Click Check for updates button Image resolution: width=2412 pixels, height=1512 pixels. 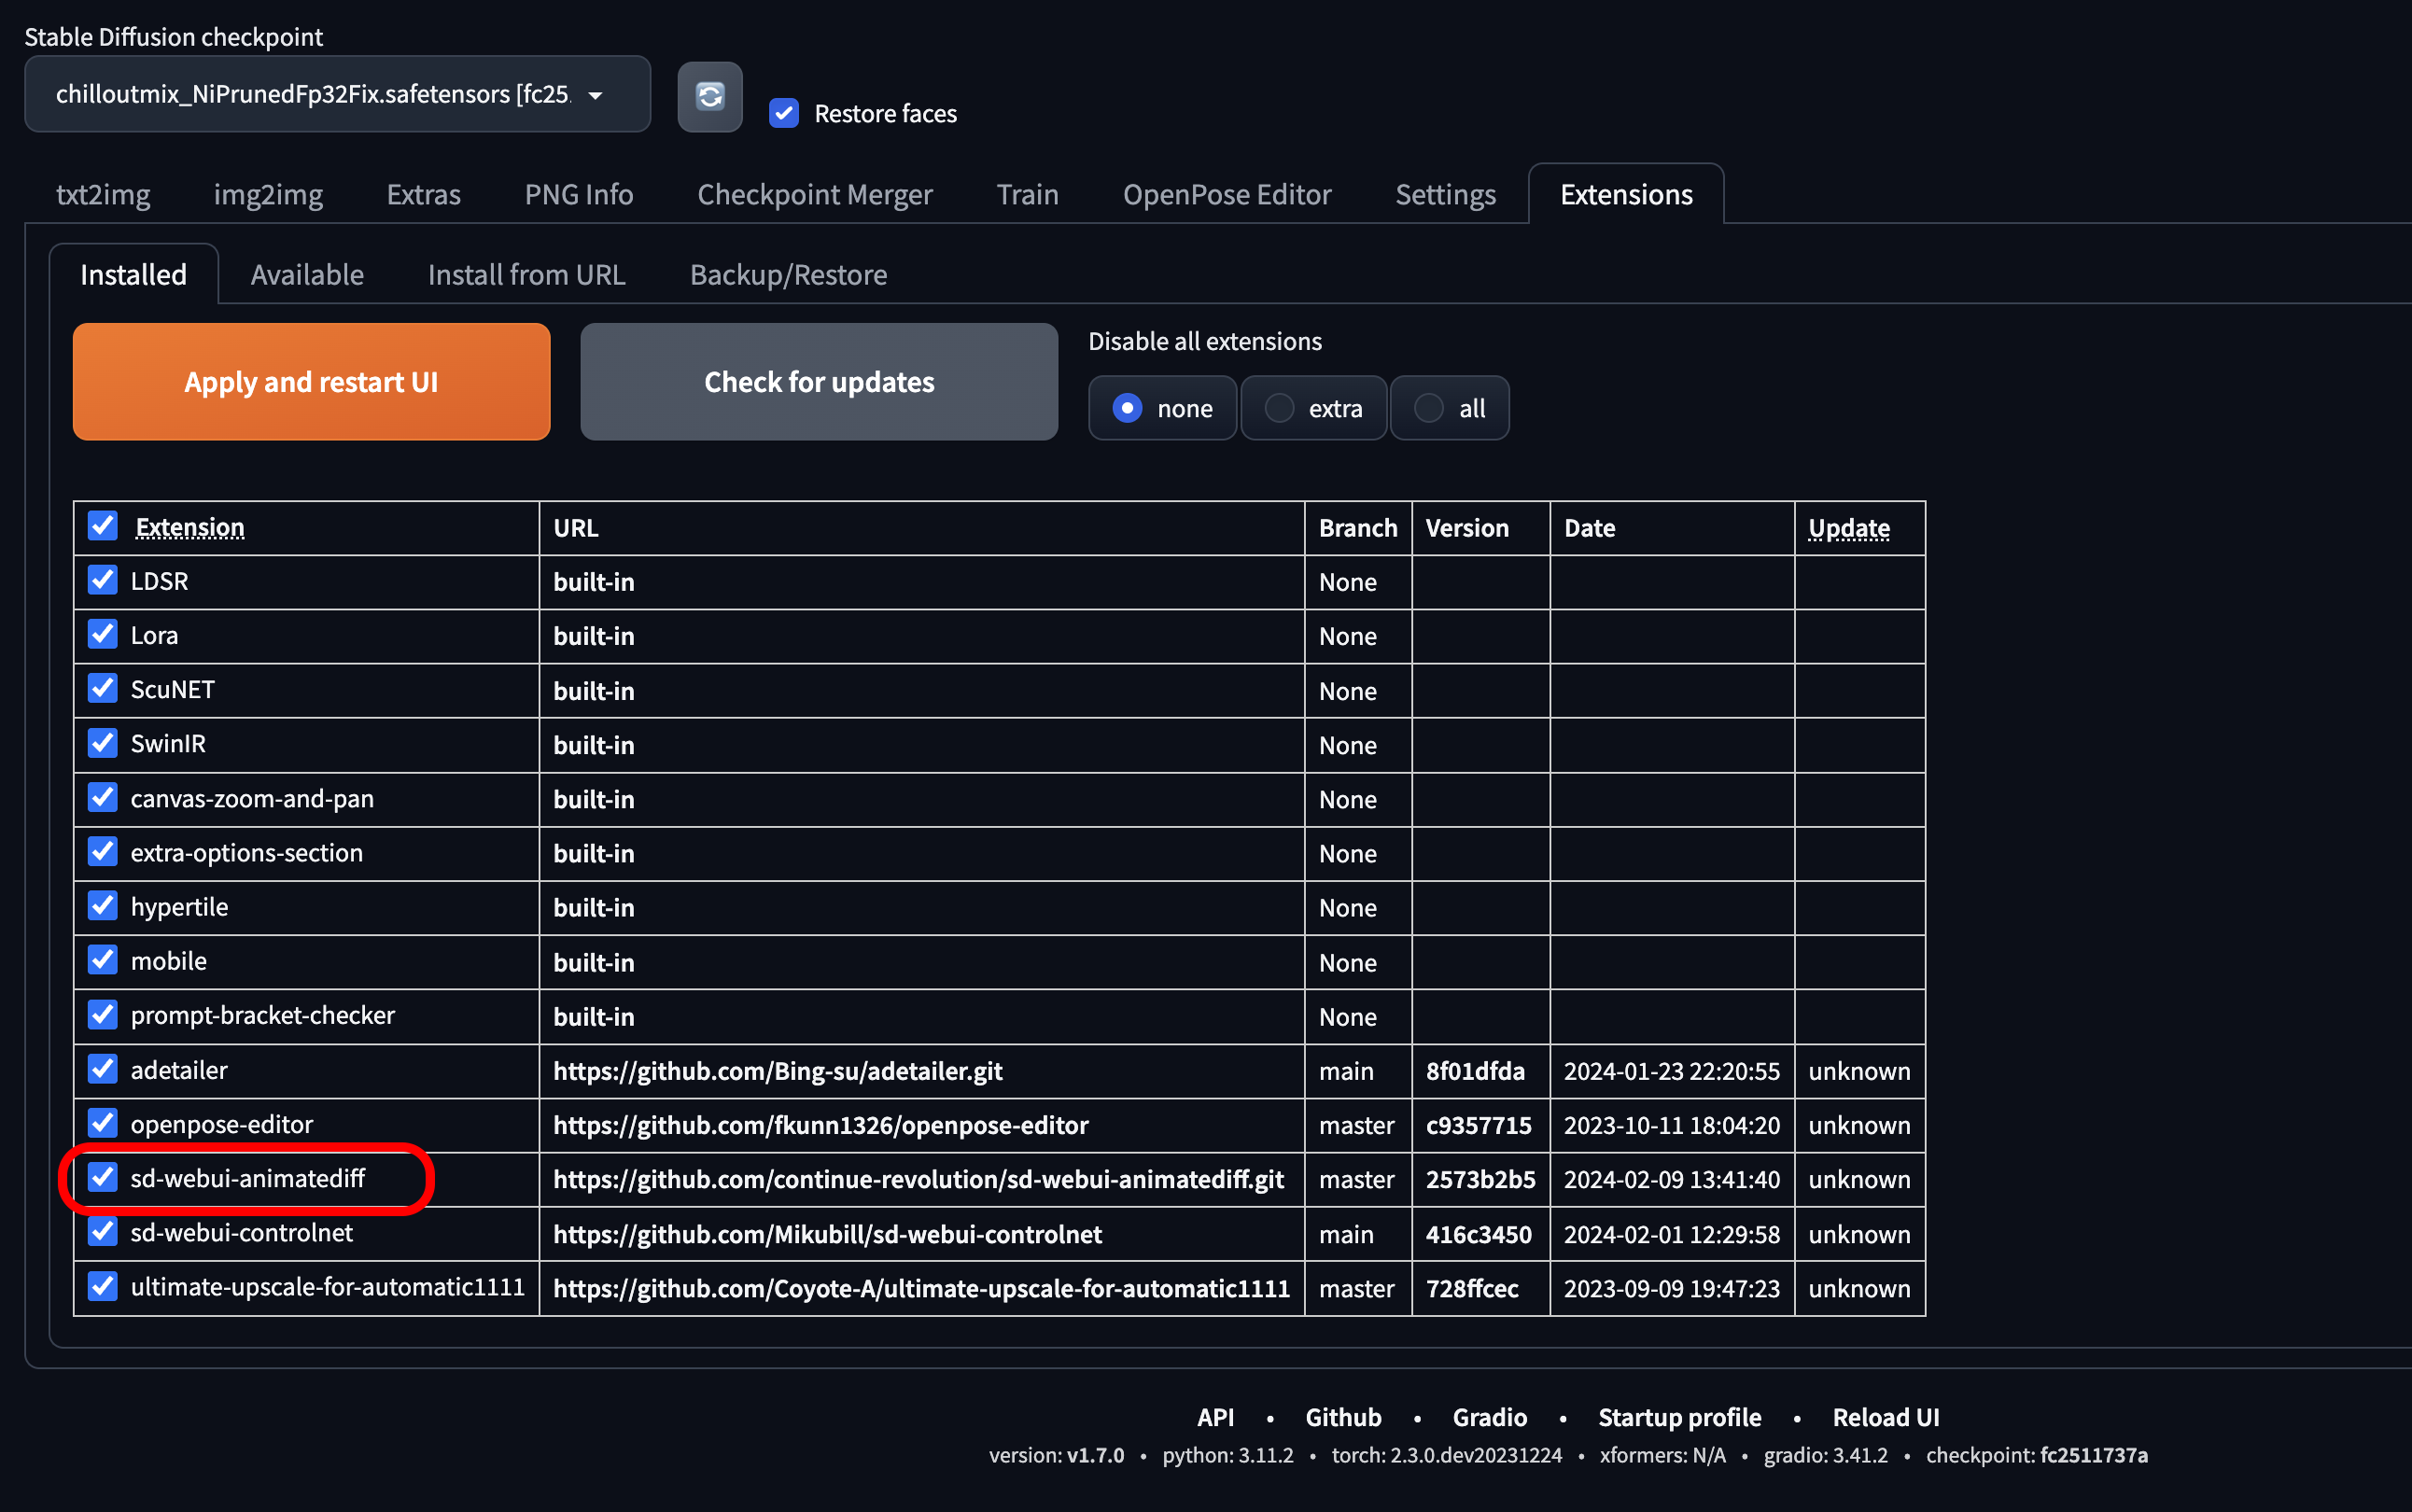coord(818,381)
